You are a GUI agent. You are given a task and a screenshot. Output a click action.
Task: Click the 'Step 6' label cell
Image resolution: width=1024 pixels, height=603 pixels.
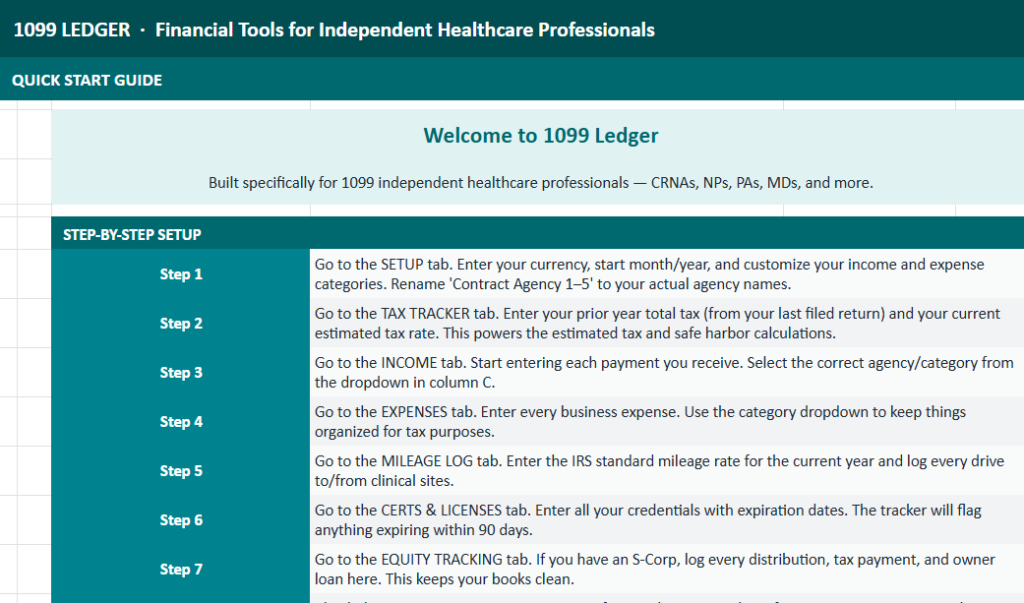[x=181, y=520]
